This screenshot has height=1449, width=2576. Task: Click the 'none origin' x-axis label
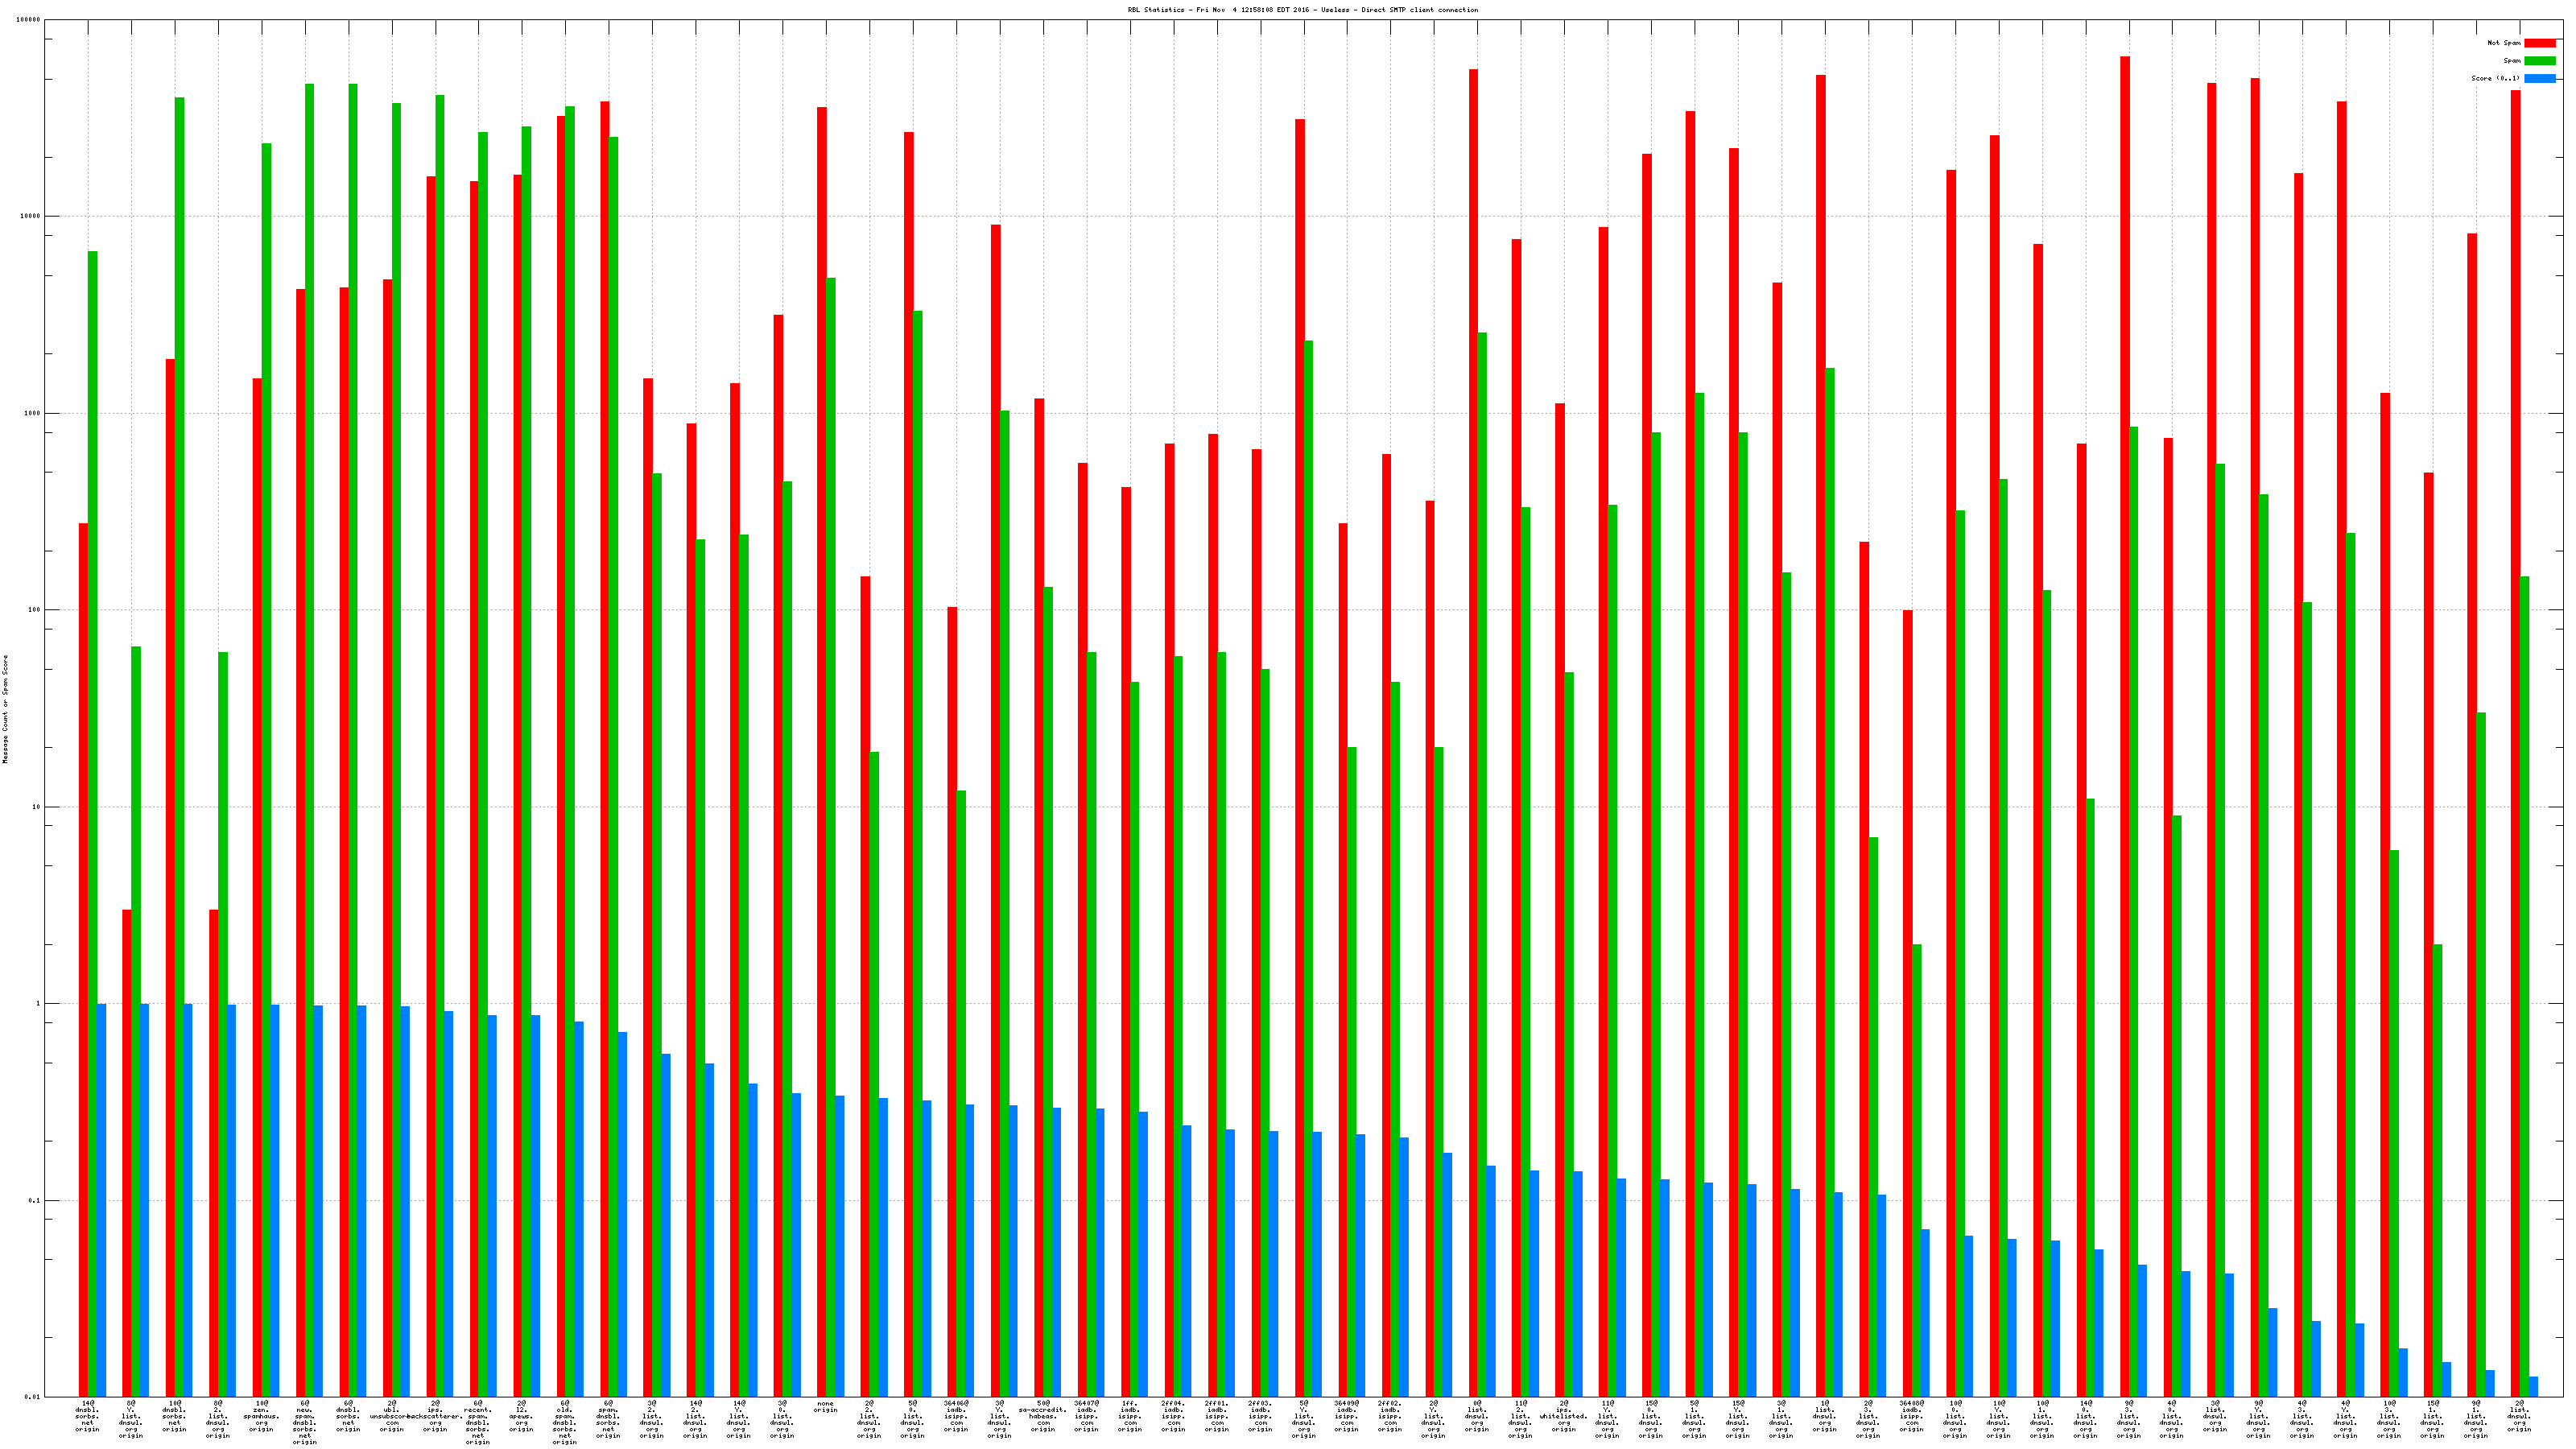tap(825, 1407)
